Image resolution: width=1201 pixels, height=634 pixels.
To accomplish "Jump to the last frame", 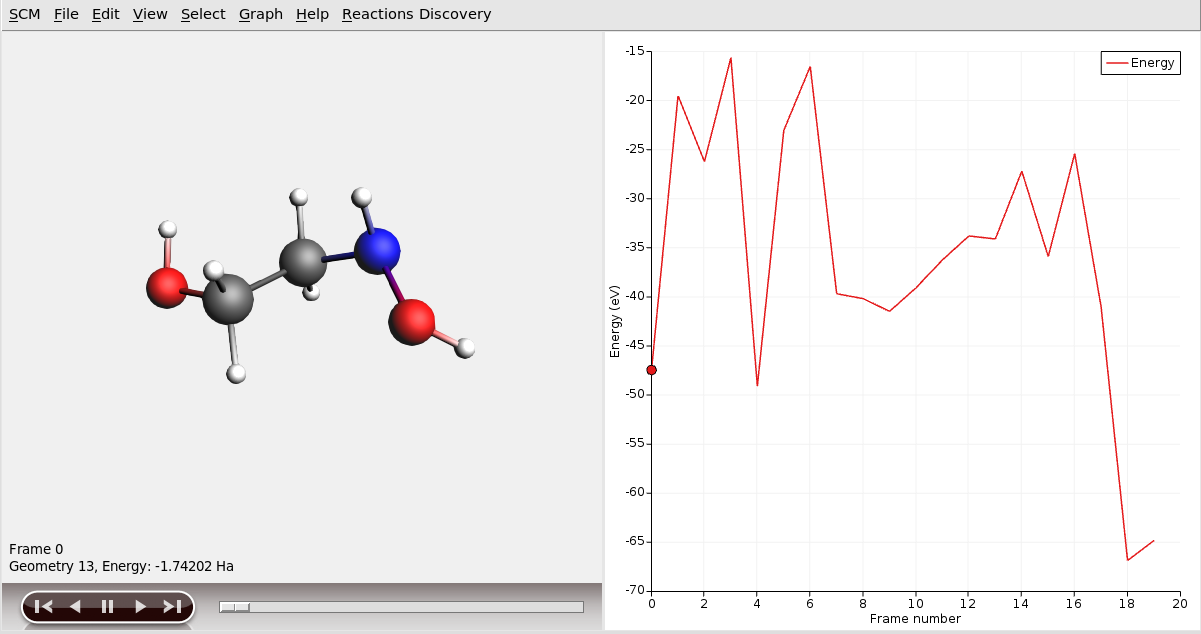I will [172, 606].
